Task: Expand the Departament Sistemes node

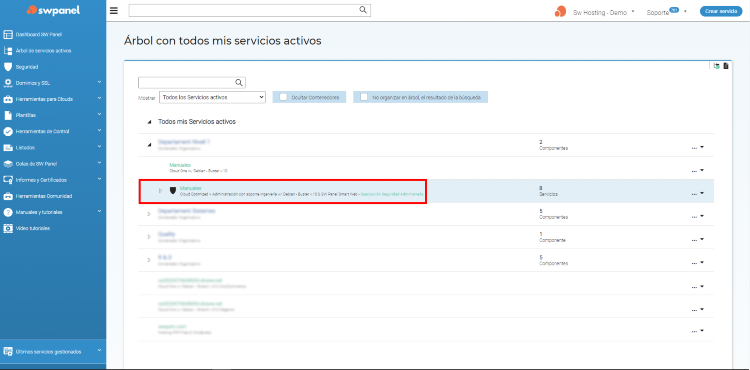Action: point(150,214)
